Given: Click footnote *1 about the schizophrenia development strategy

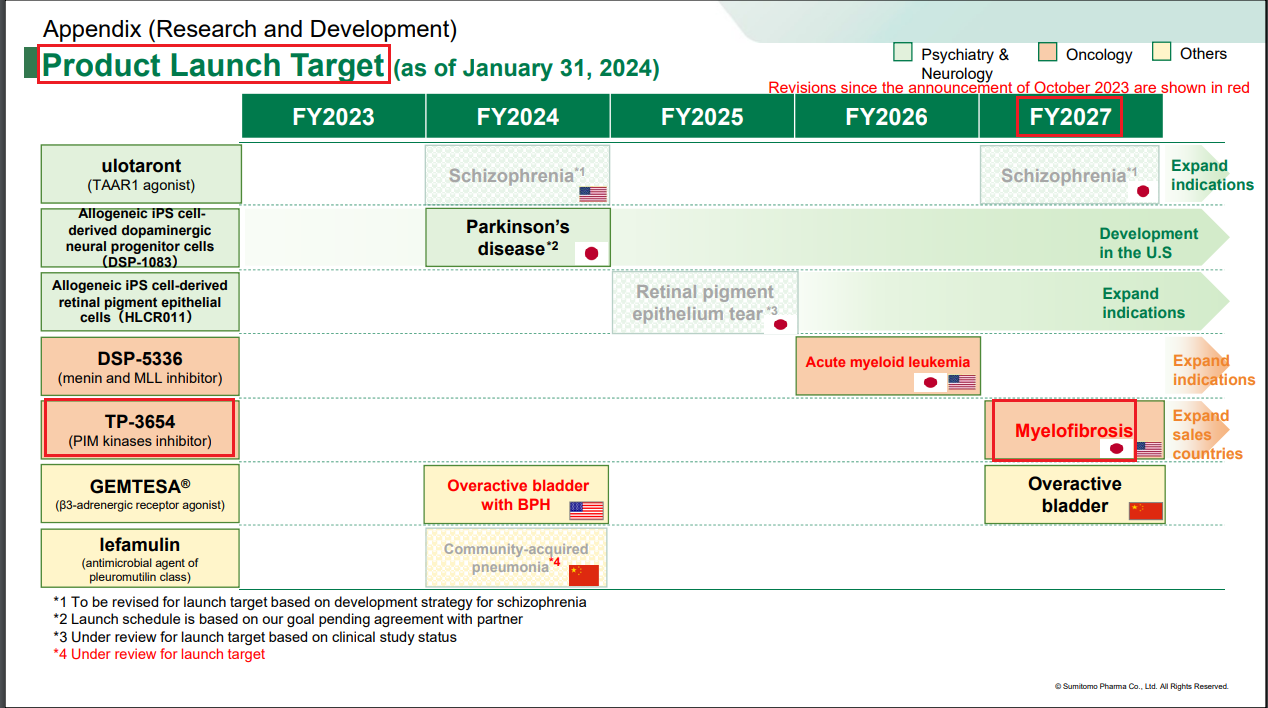Looking at the screenshot, I should click(x=320, y=602).
